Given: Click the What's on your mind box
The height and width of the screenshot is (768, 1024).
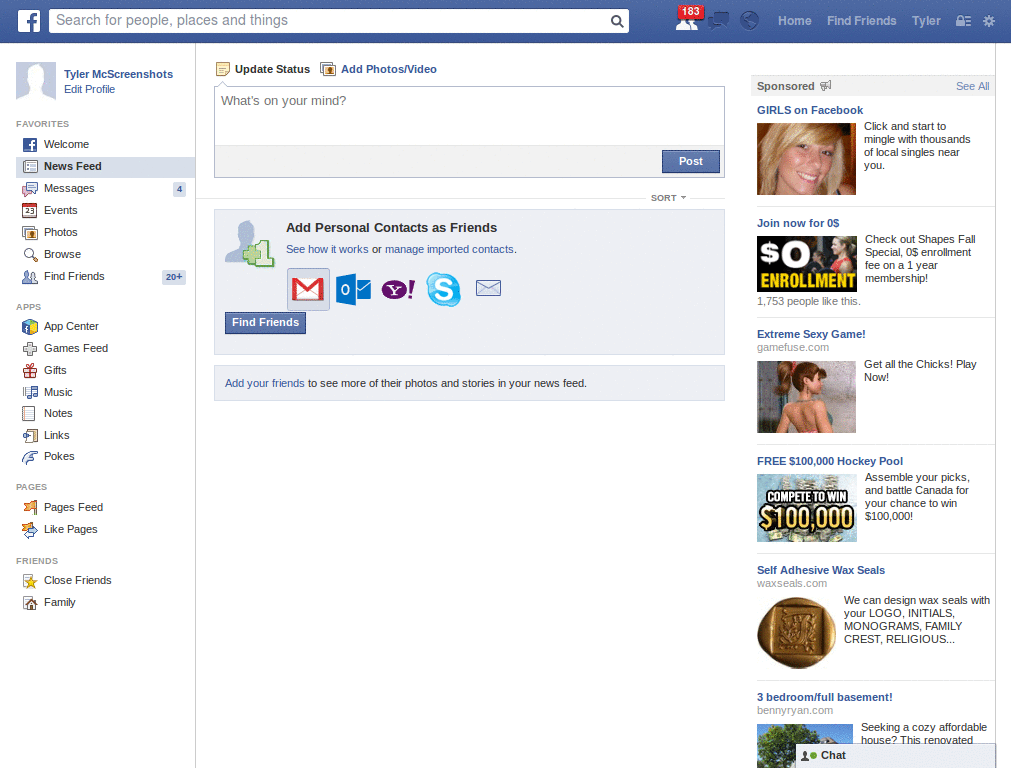Looking at the screenshot, I should click(x=469, y=116).
